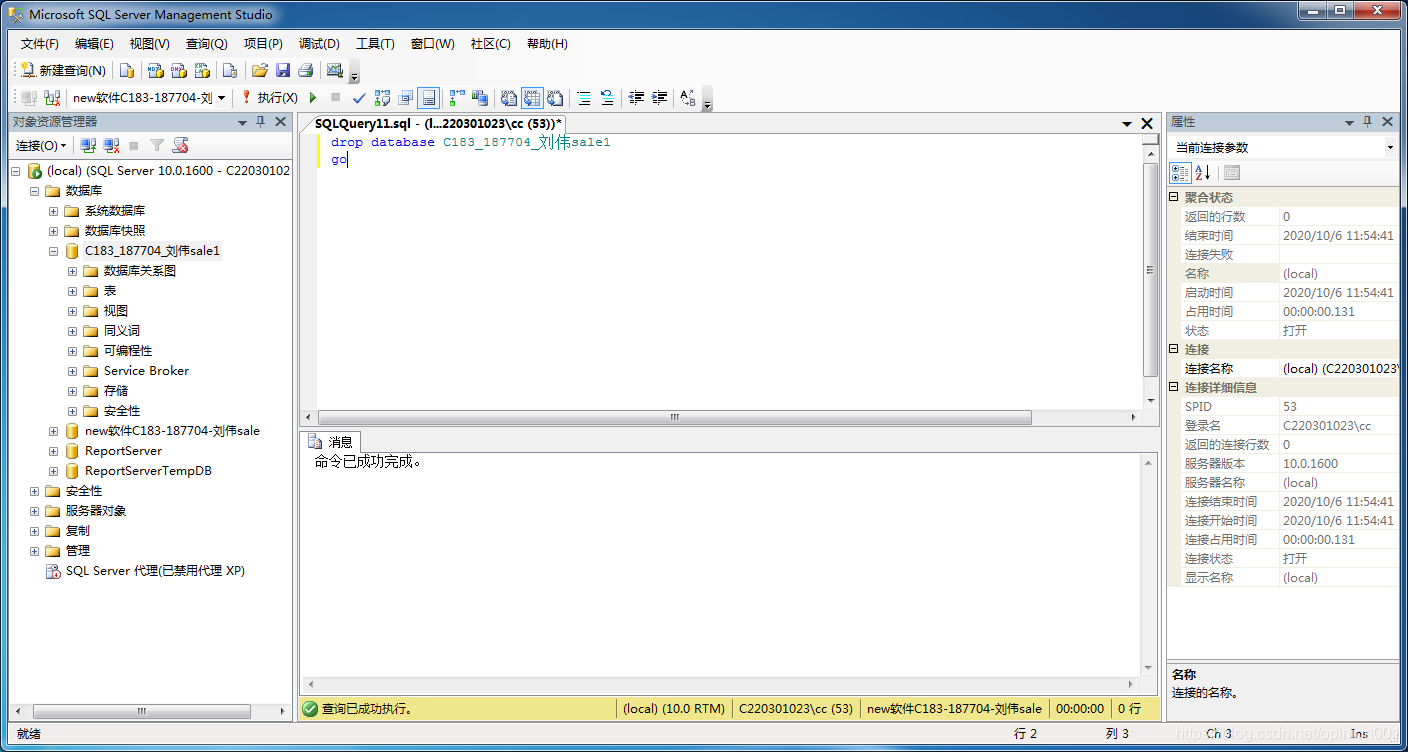Comment out the selected lines icon

click(x=583, y=98)
